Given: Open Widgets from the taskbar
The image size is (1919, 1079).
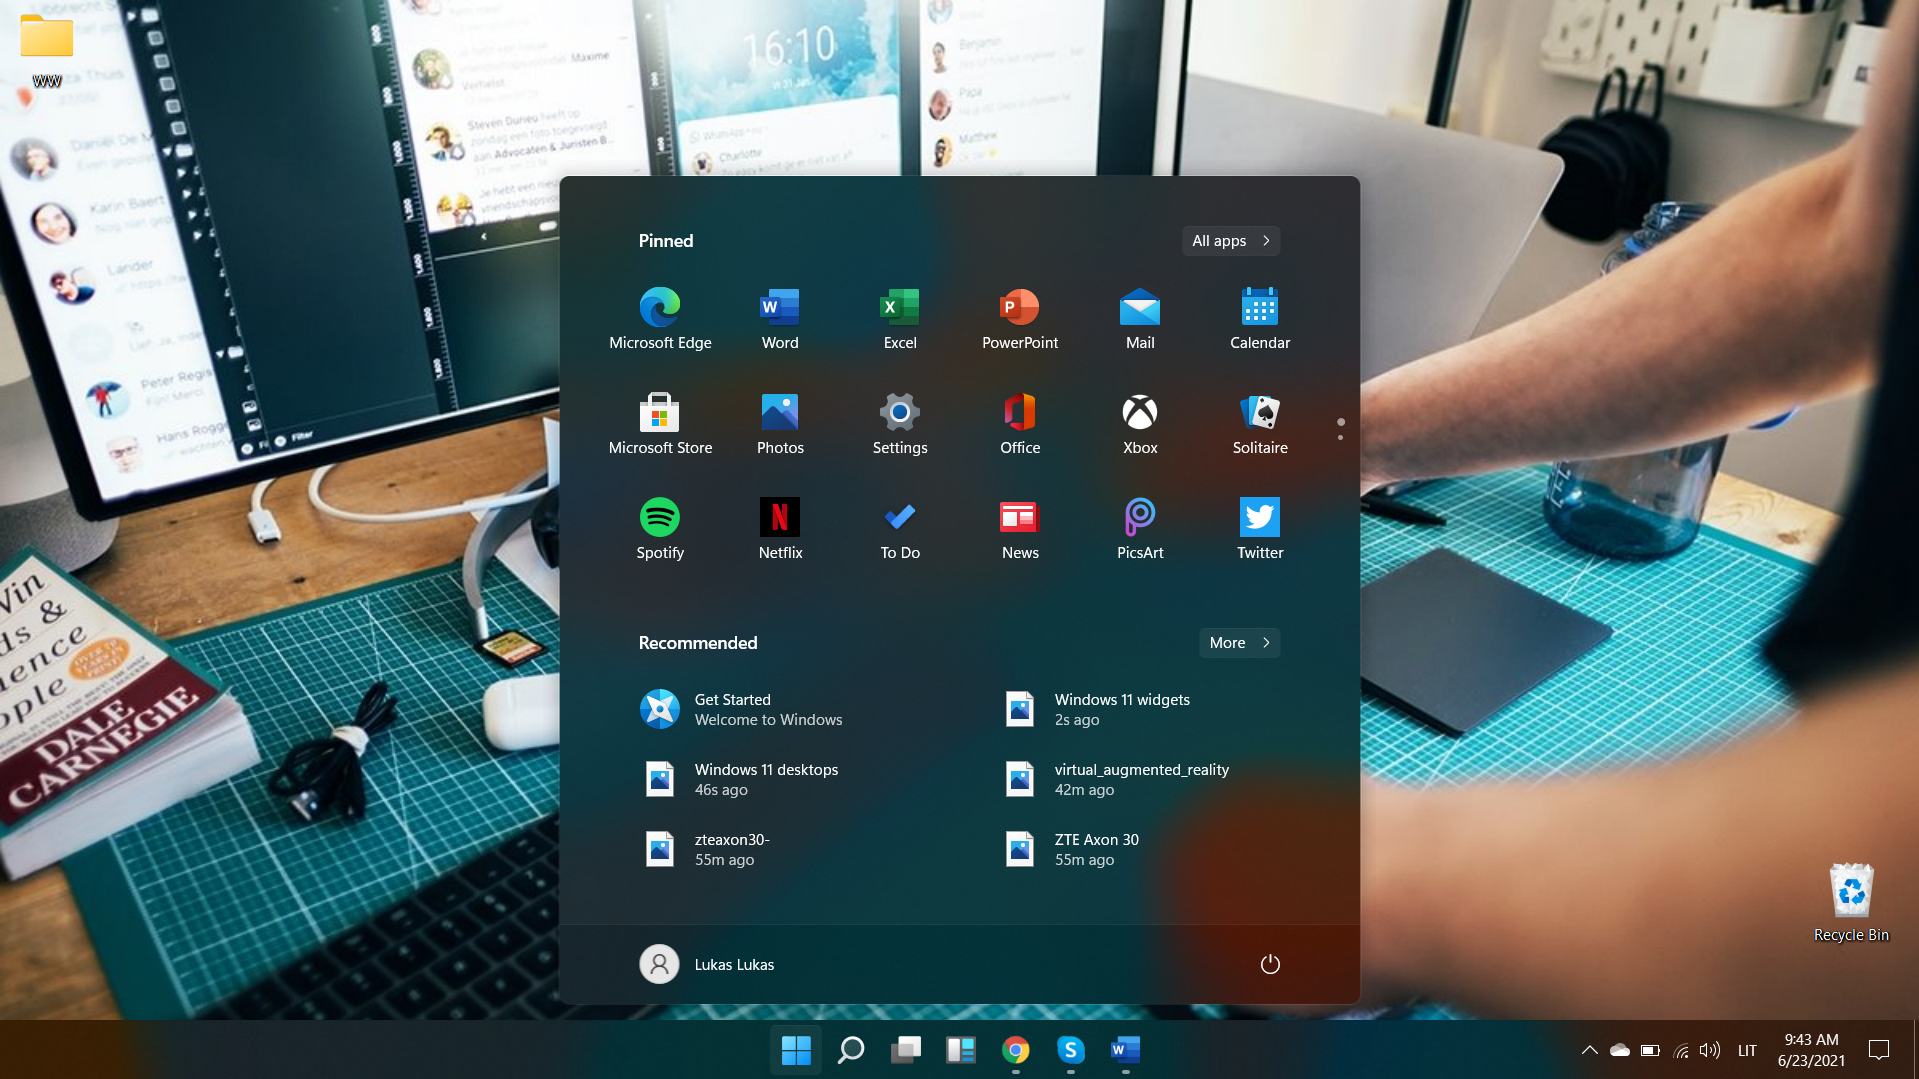Looking at the screenshot, I should point(961,1050).
